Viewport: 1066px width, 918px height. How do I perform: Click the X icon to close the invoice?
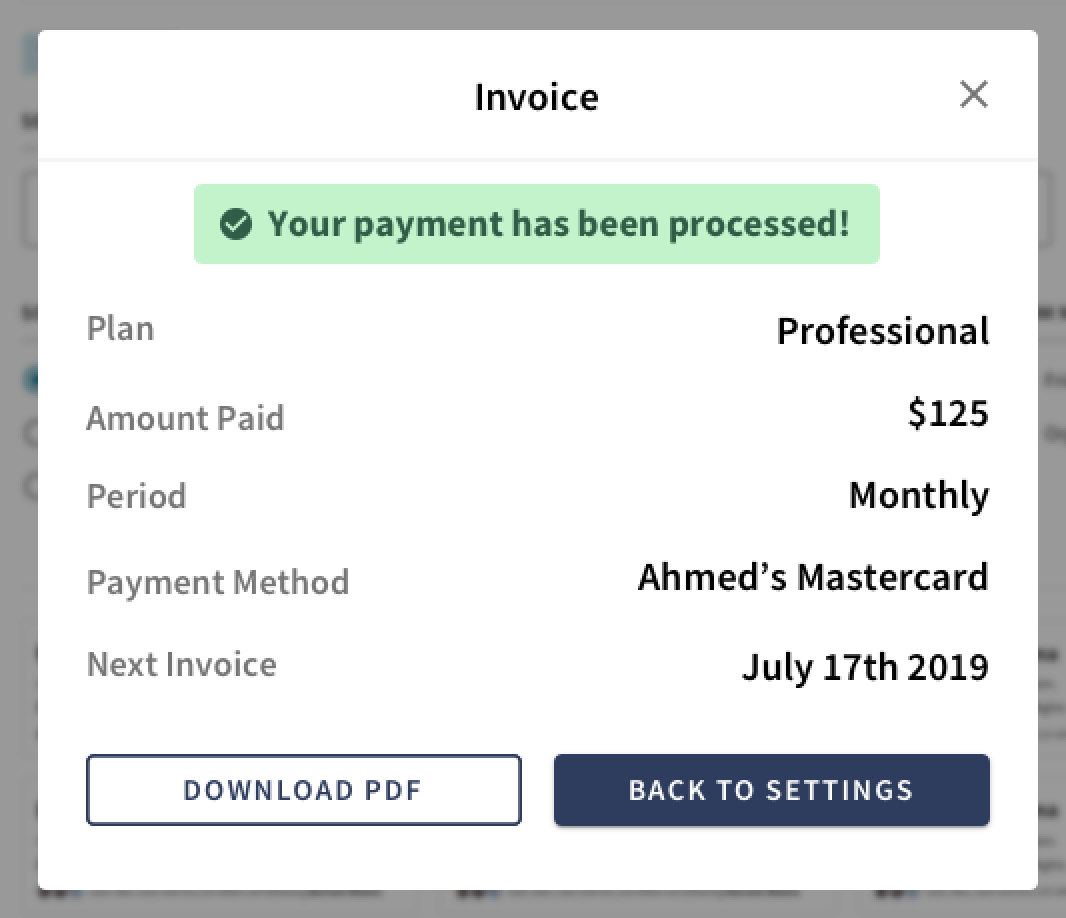(973, 94)
